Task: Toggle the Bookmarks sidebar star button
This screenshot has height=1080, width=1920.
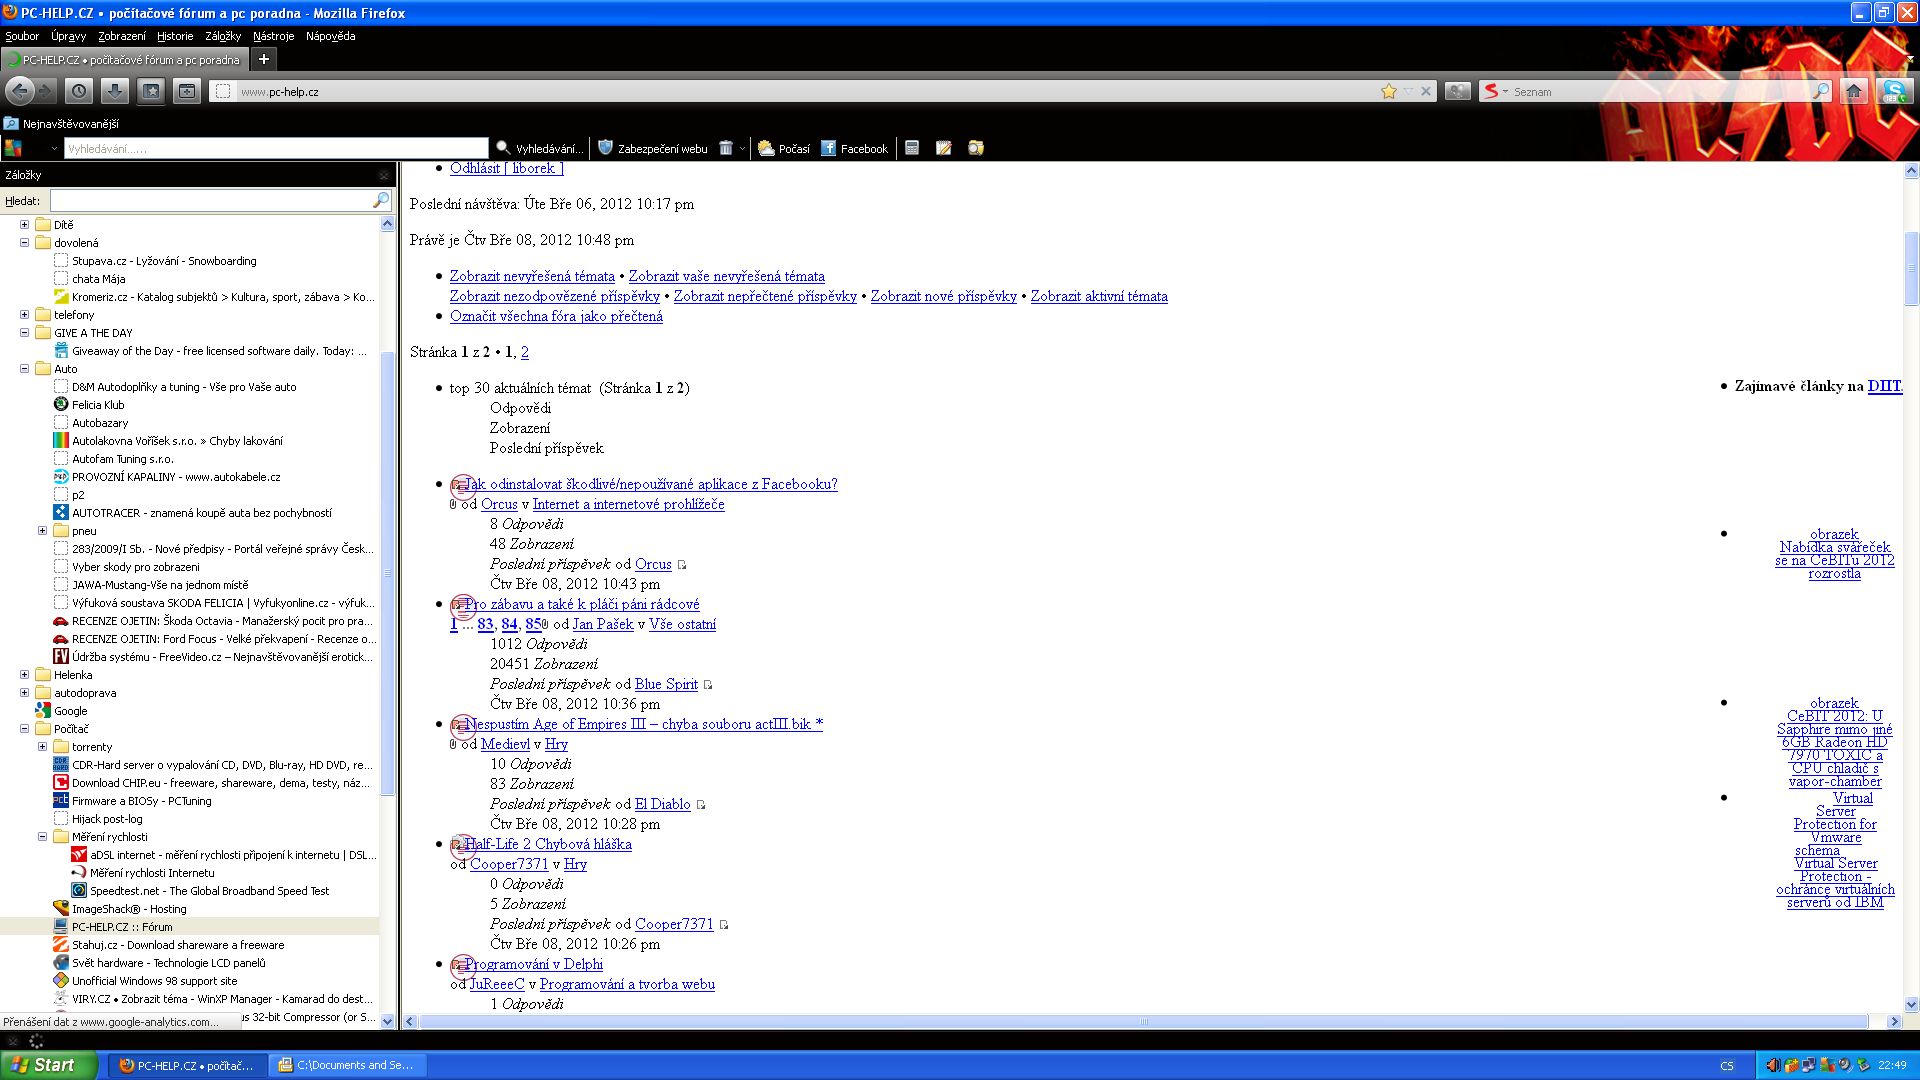Action: (151, 91)
